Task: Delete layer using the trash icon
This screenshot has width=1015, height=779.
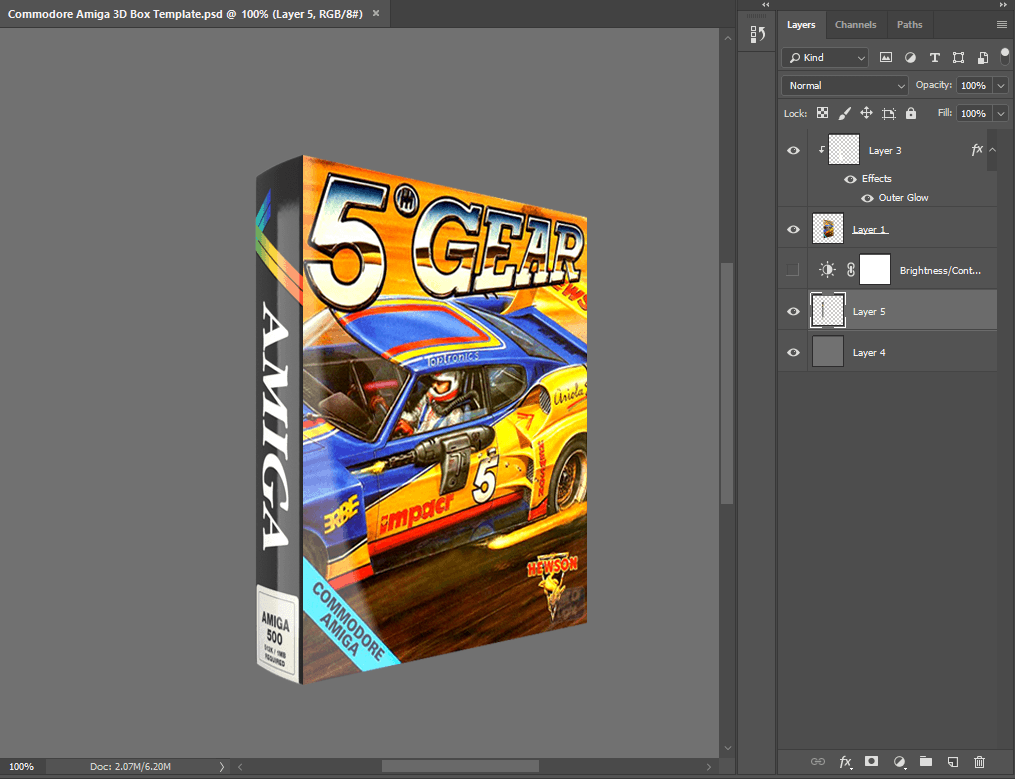Action: click(980, 762)
